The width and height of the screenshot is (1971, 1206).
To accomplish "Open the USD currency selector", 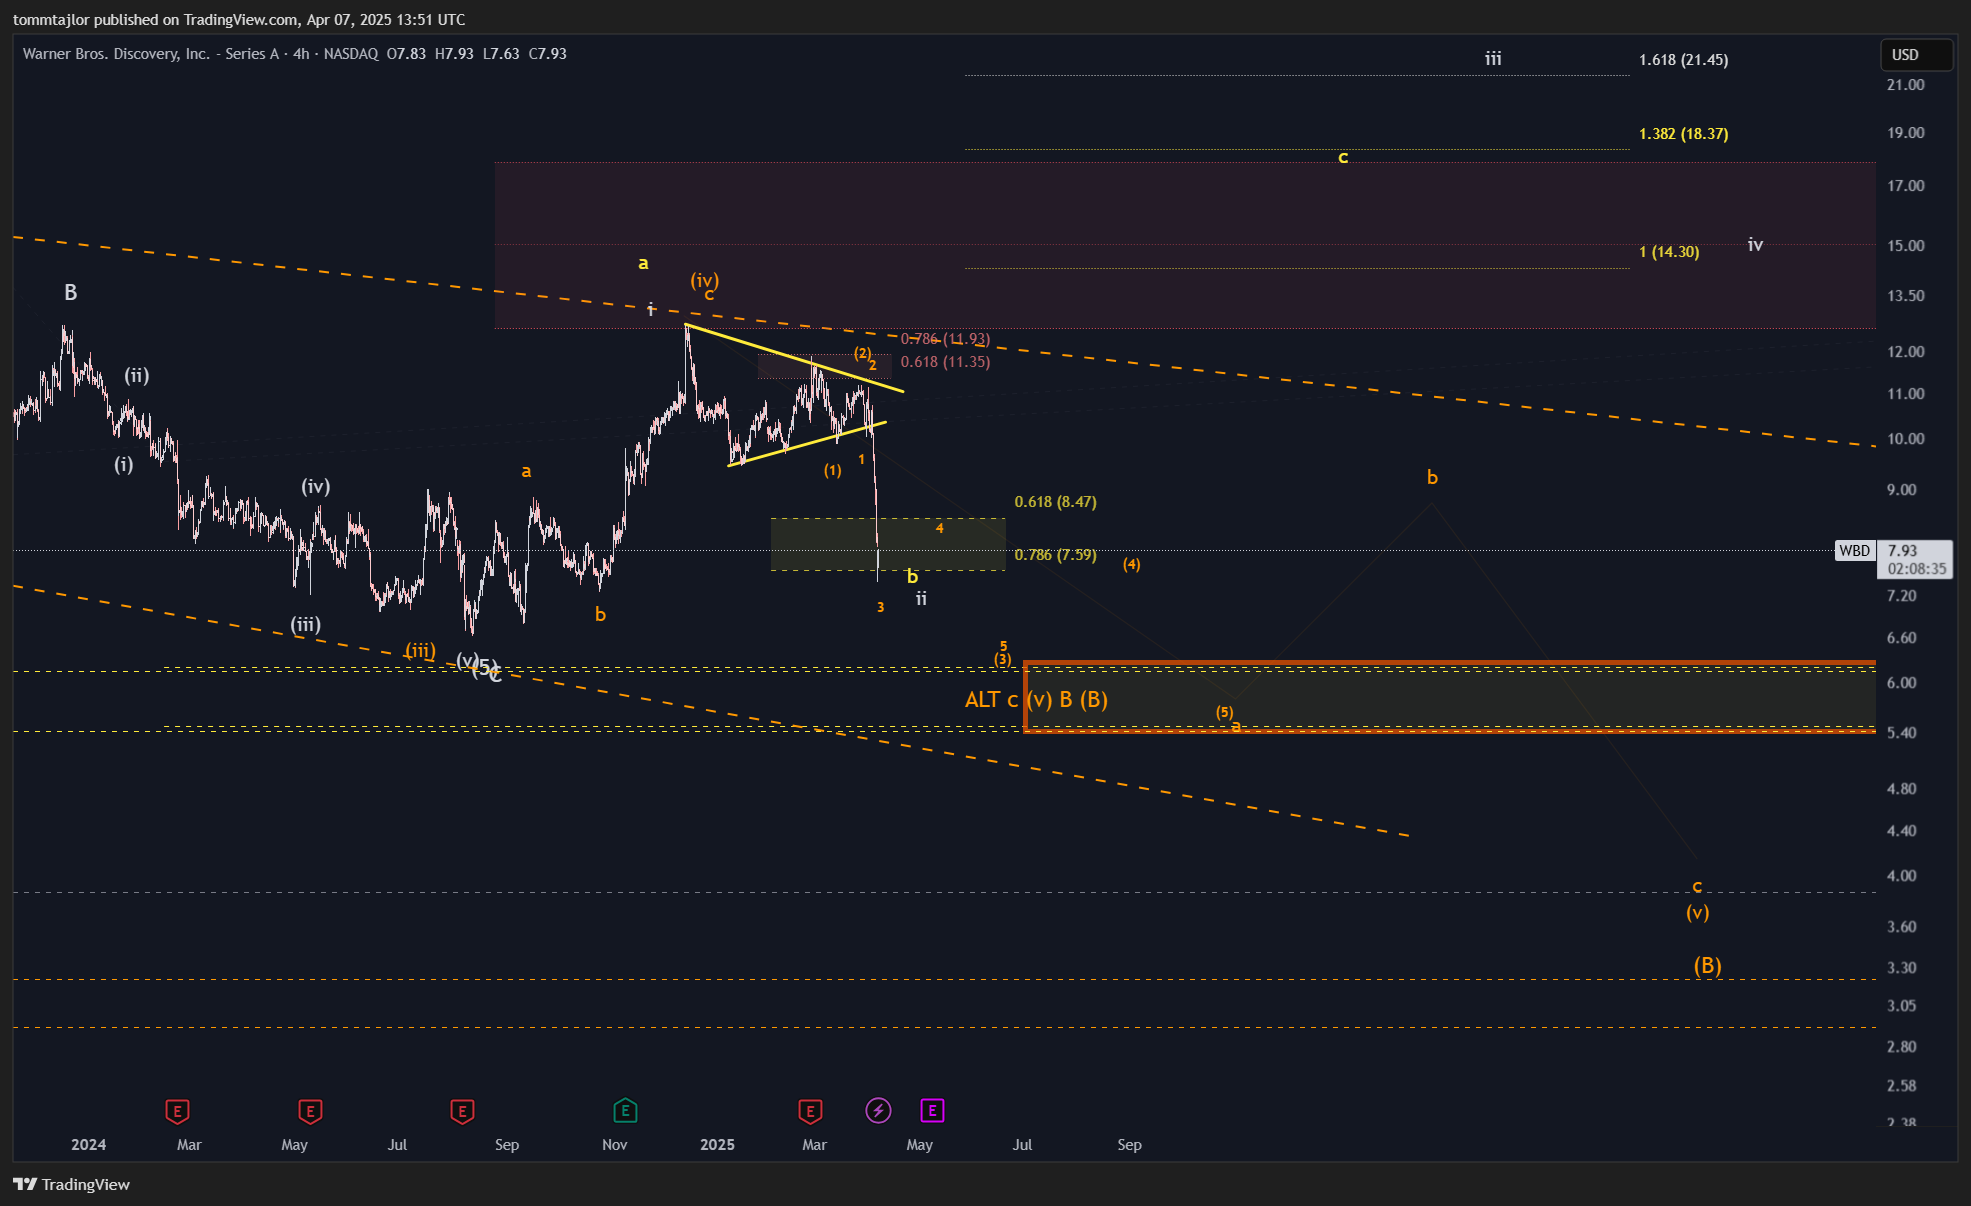I will tap(1916, 55).
